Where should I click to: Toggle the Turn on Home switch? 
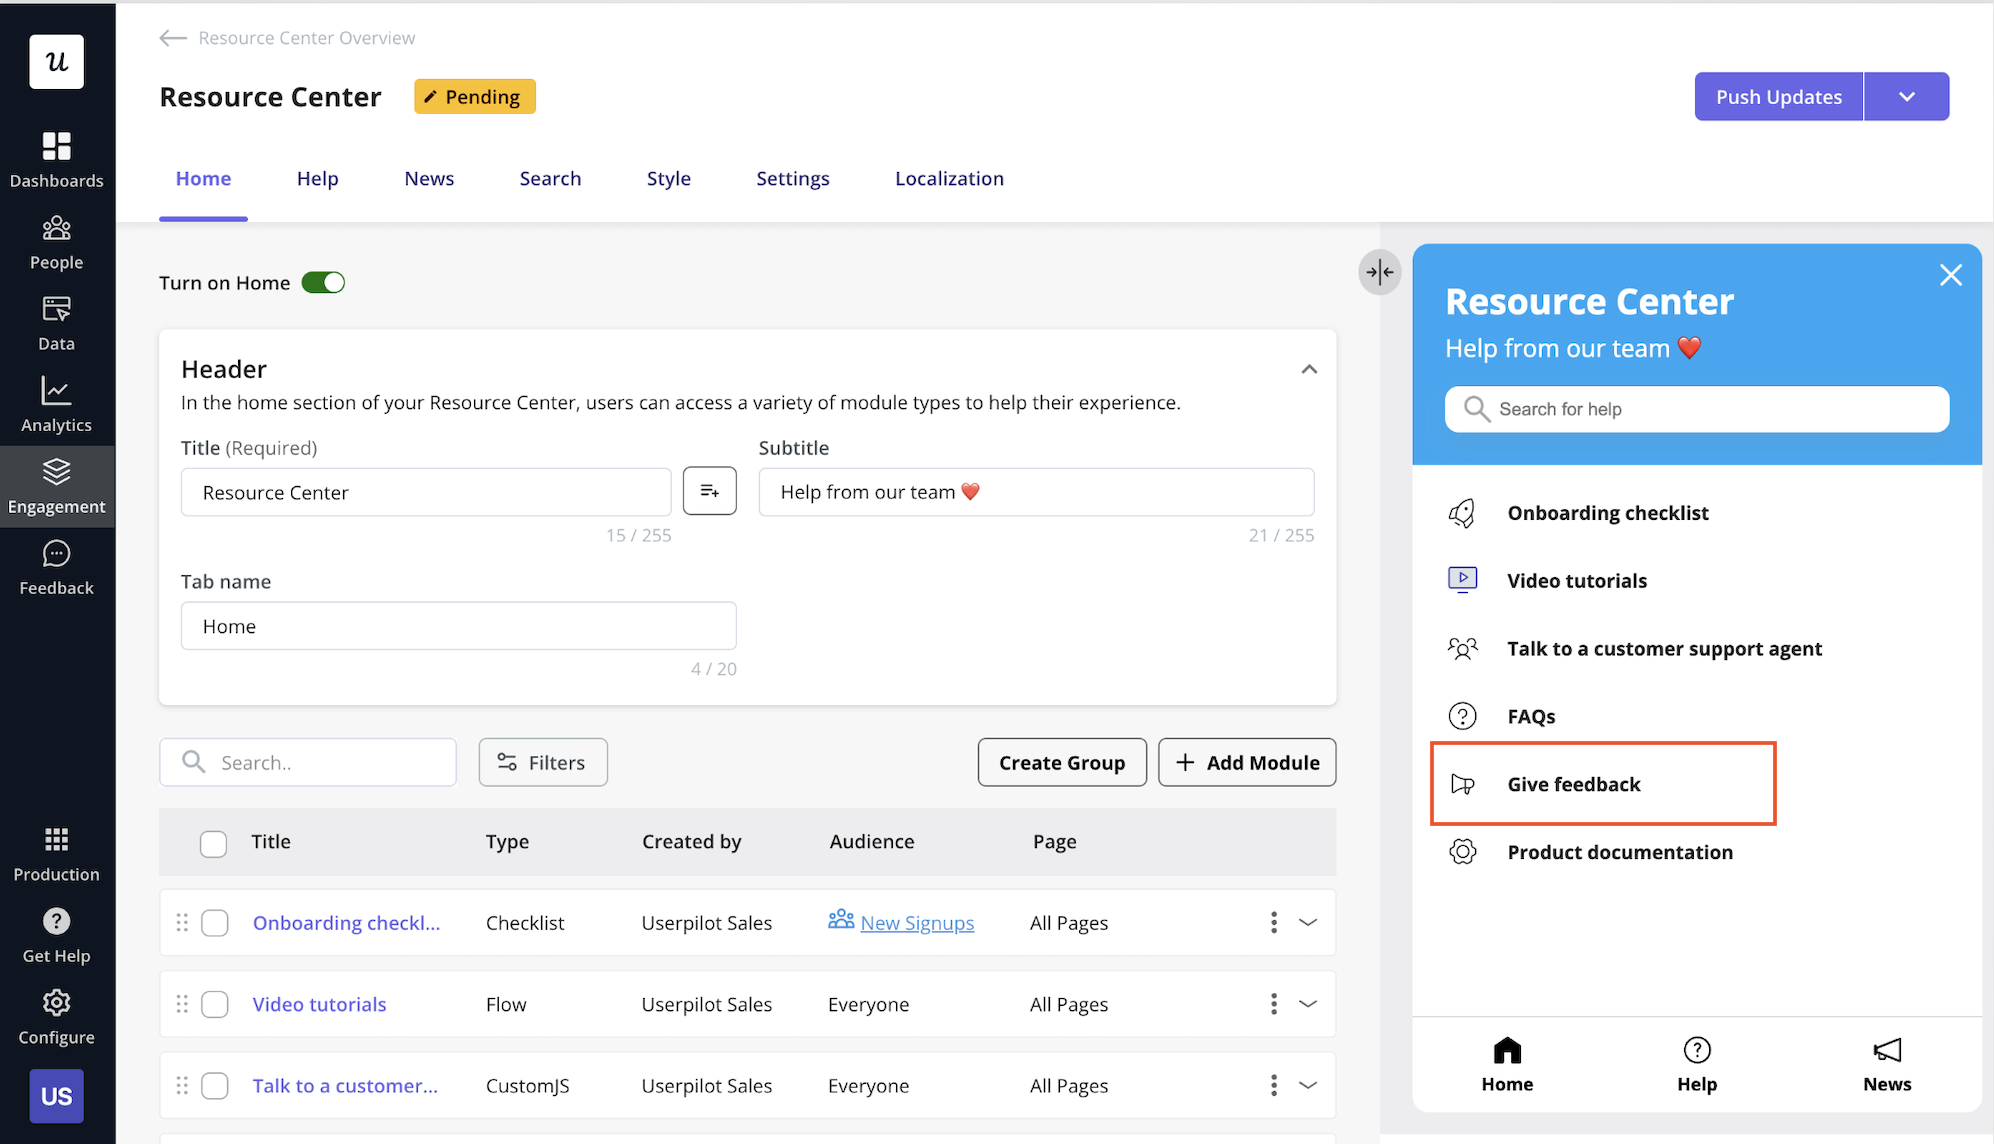click(x=323, y=283)
